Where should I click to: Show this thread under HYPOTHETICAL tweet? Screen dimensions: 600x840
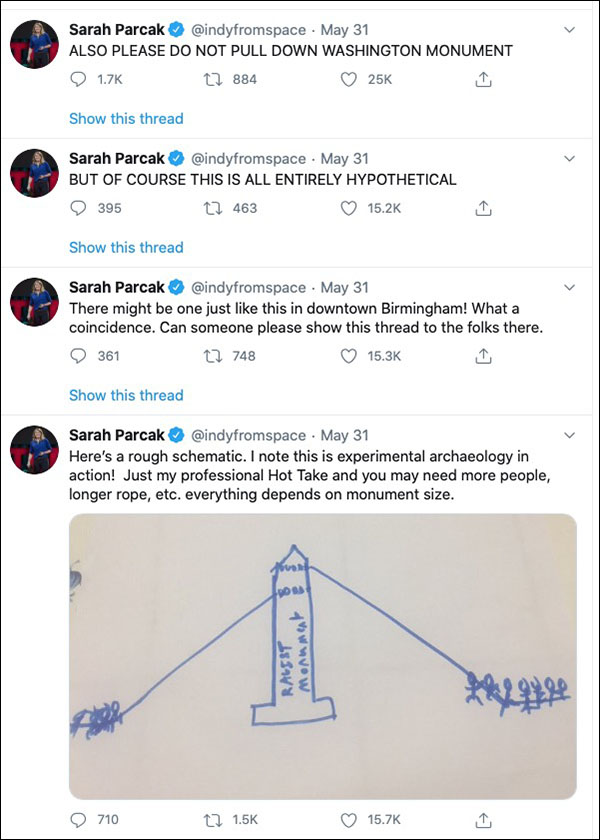coord(126,247)
